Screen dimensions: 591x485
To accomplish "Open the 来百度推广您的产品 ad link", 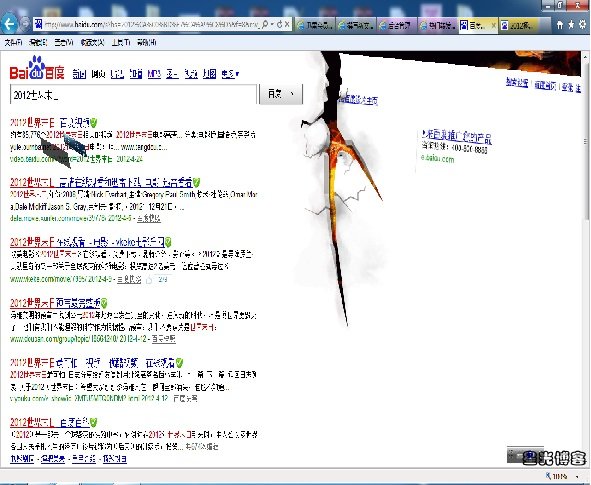I will pyautogui.click(x=456, y=136).
